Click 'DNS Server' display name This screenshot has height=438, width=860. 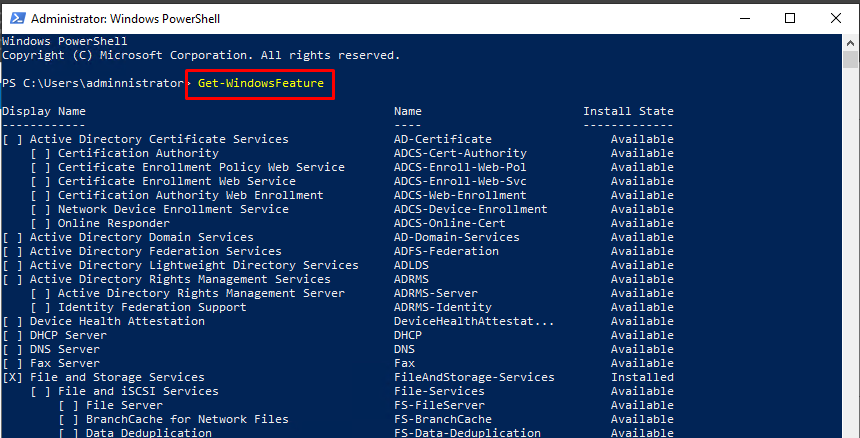pos(65,349)
